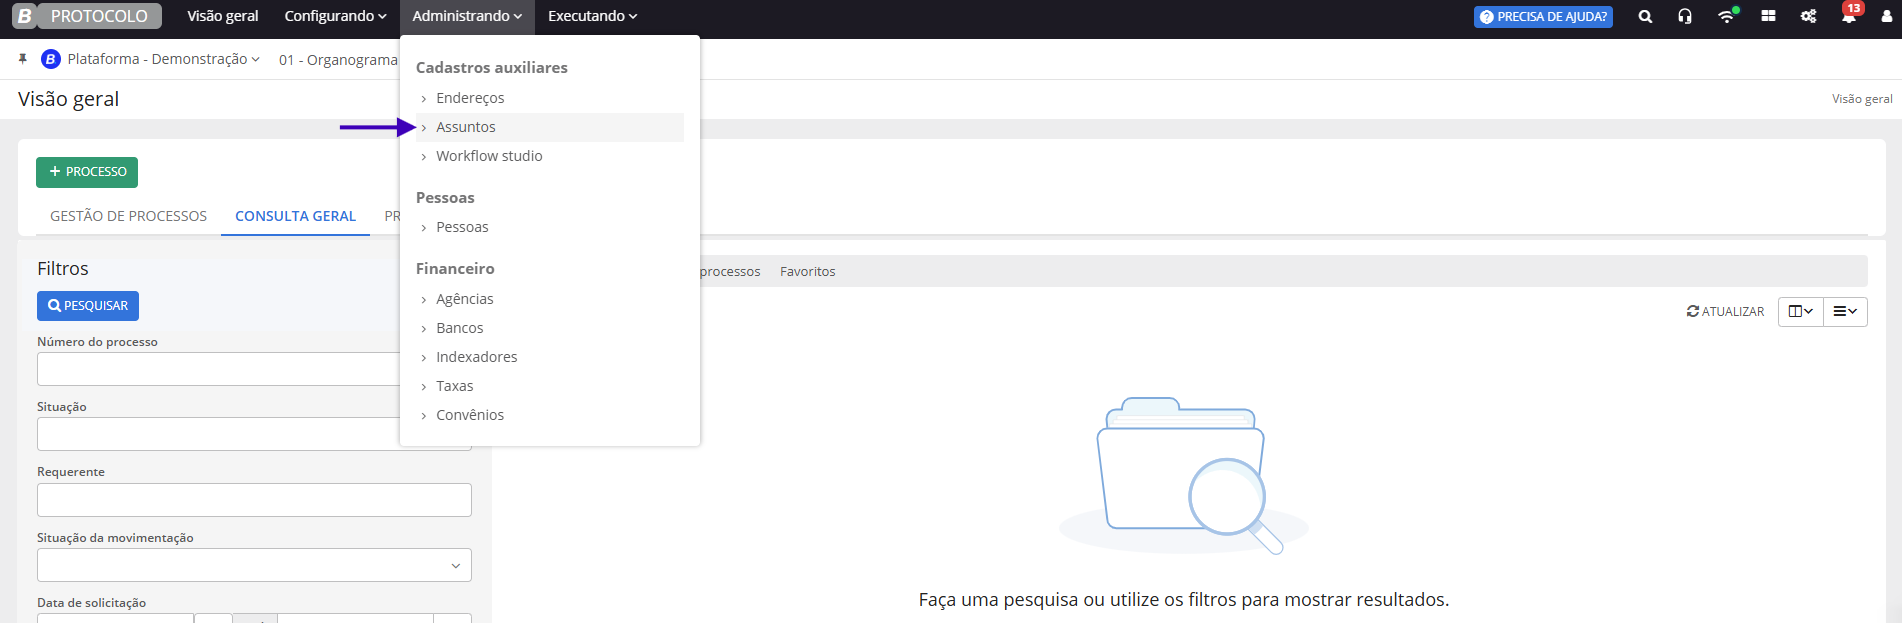This screenshot has width=1902, height=623.
Task: Open the grid apps switcher icon
Action: point(1768,17)
